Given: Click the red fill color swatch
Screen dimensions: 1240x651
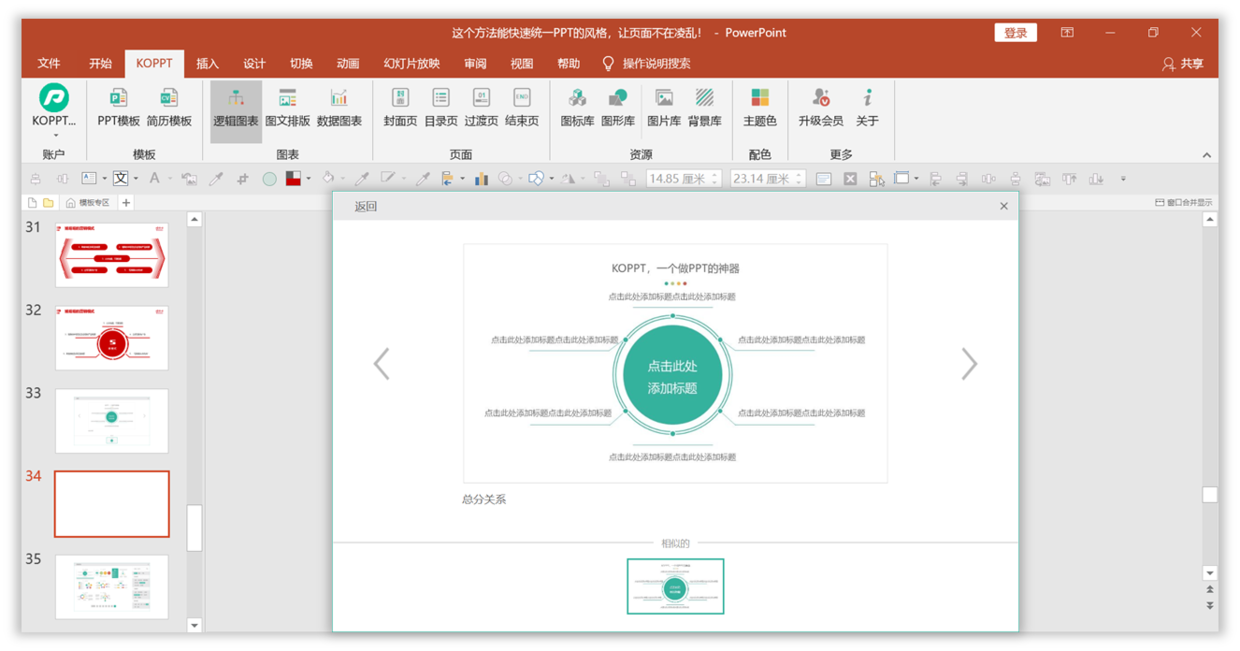Looking at the screenshot, I should pos(293,179).
